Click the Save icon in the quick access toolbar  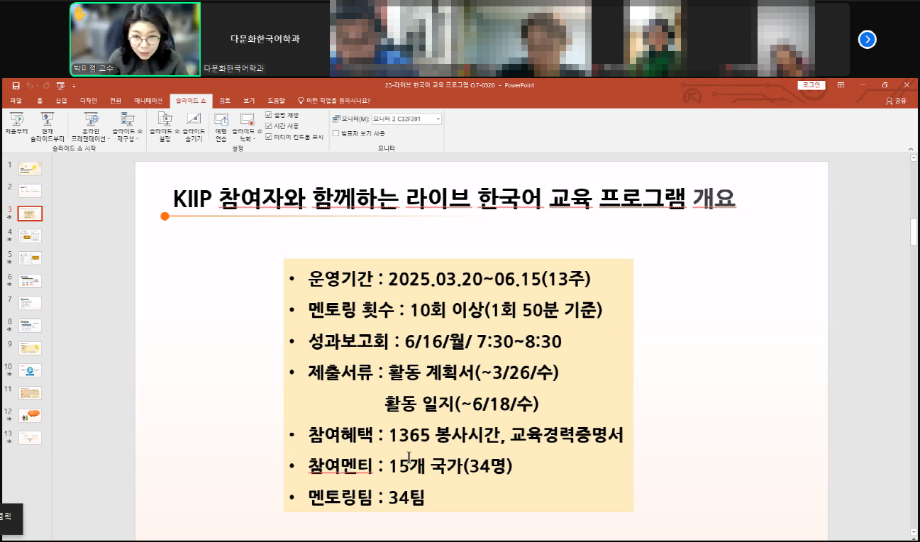click(16, 86)
